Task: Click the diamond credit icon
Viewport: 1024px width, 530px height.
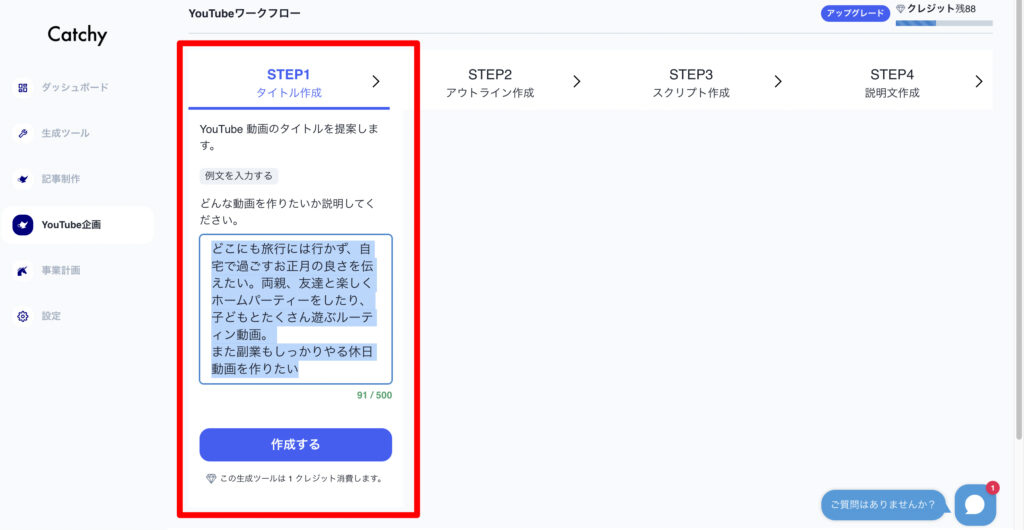Action: tap(900, 9)
